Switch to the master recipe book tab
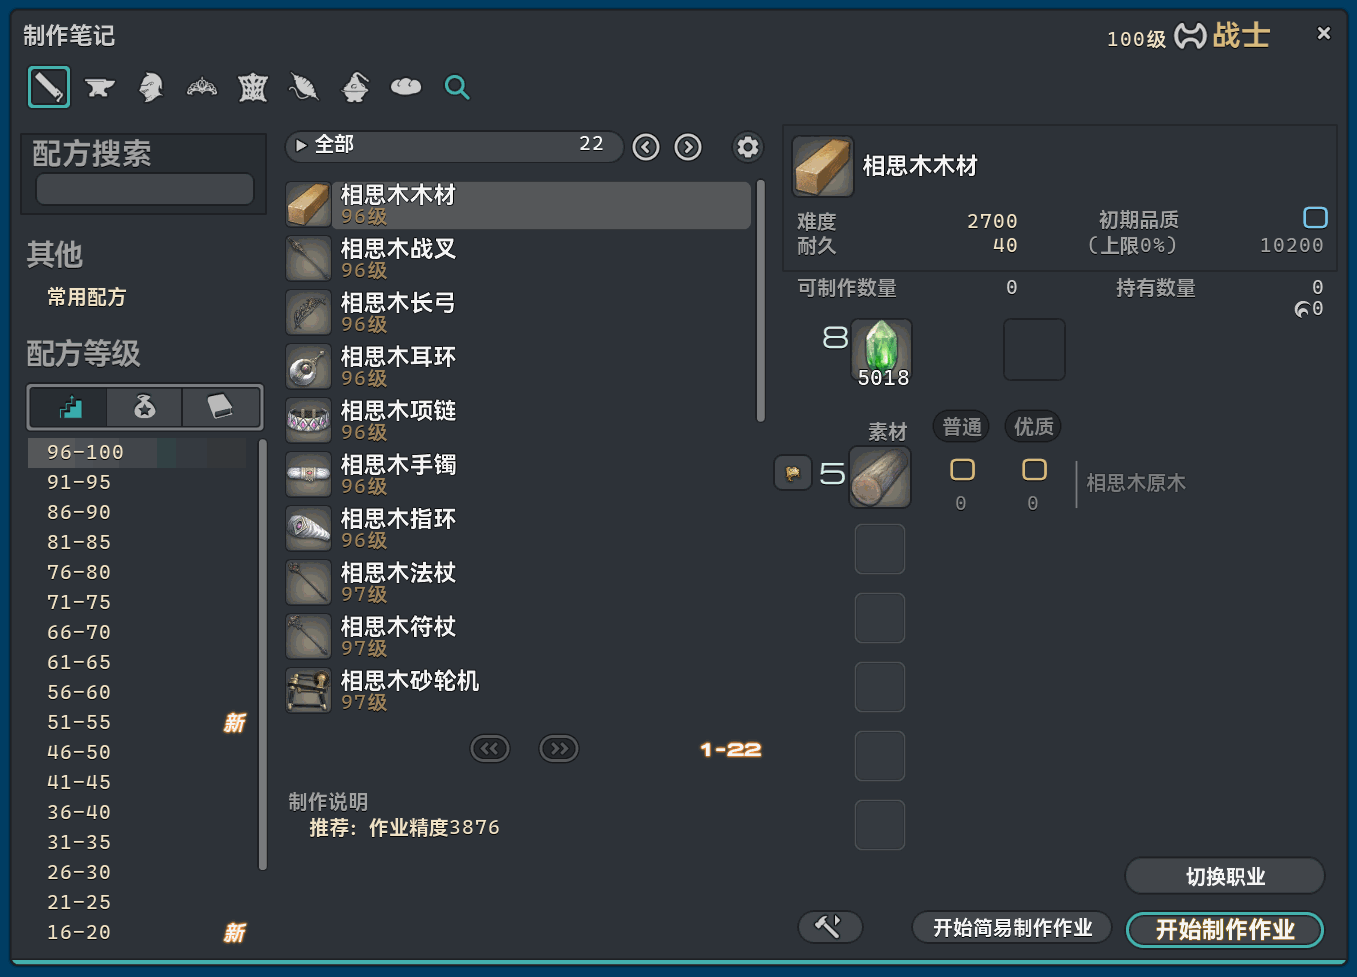Viewport: 1357px width, 977px height. pos(220,407)
